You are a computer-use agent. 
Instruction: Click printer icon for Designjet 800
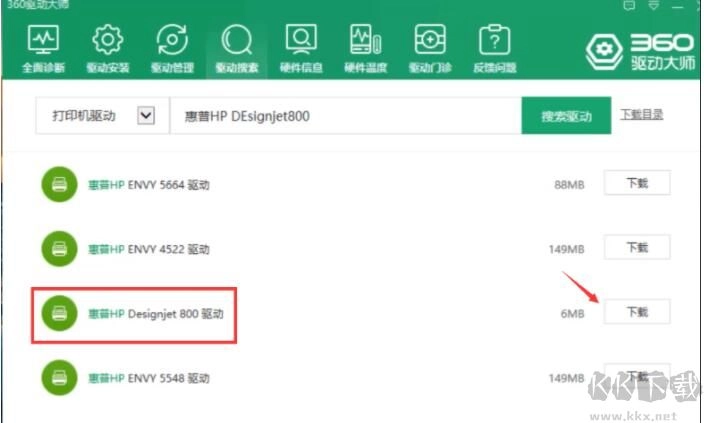tap(59, 313)
